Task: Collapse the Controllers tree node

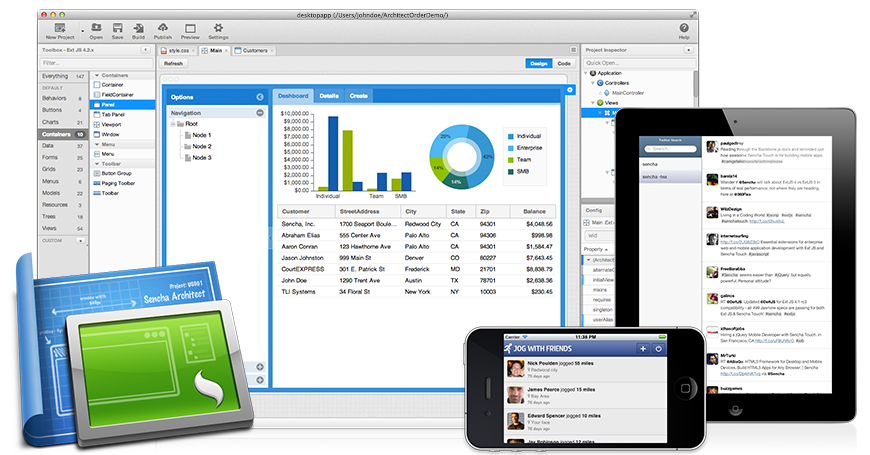Action: pyautogui.click(x=593, y=83)
